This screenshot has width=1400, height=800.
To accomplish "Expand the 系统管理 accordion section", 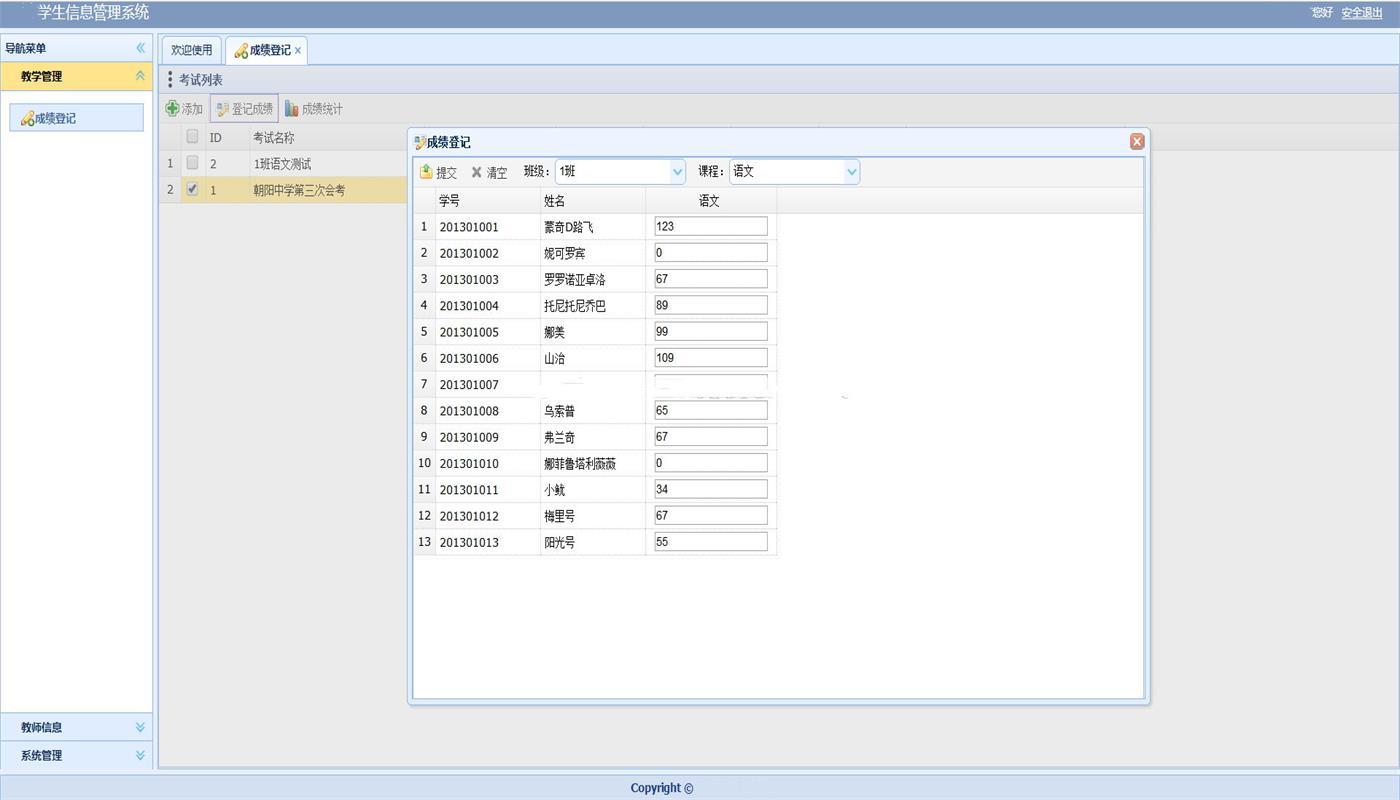I will [x=140, y=755].
